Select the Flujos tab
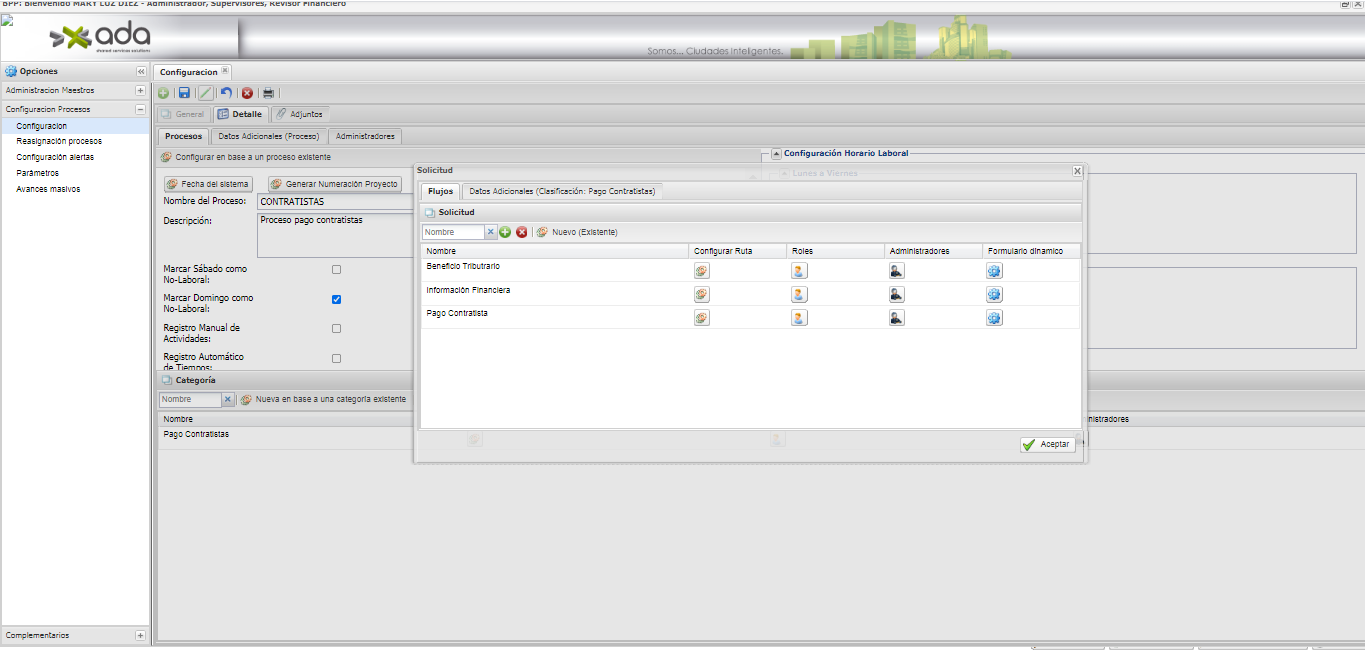The image size is (1365, 655). point(440,191)
